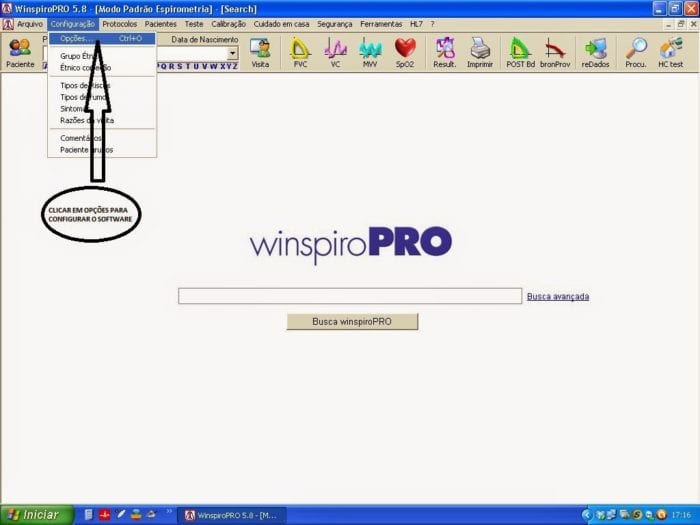The image size is (700, 525).
Task: Select Paciente grupos menu entry
Action: click(102, 150)
